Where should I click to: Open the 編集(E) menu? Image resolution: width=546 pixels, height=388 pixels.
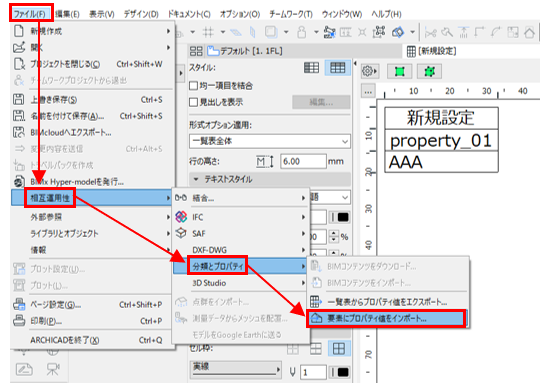tap(67, 14)
